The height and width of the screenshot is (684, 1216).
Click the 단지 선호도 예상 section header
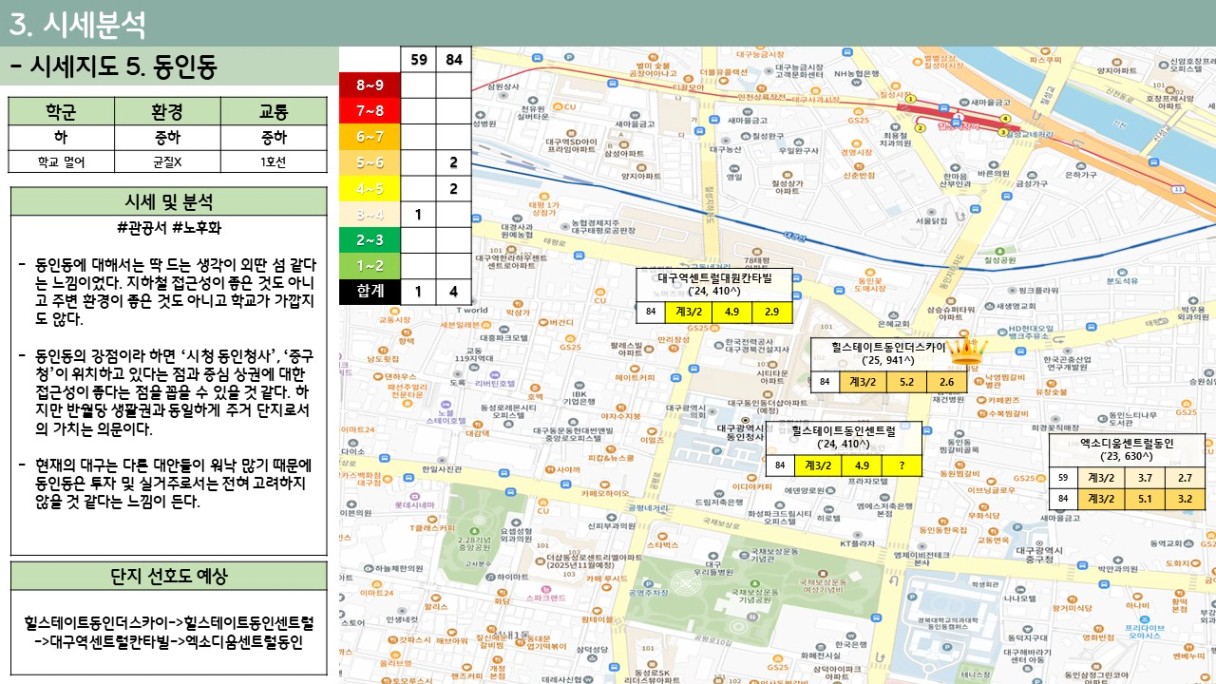click(x=169, y=575)
